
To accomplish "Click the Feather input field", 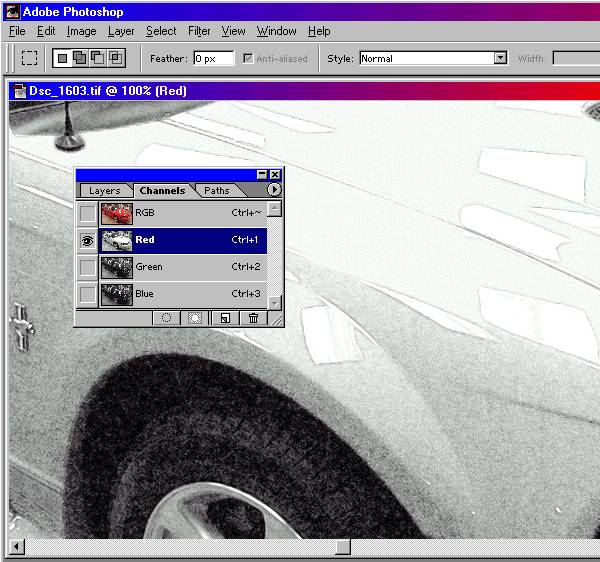I will [x=213, y=58].
